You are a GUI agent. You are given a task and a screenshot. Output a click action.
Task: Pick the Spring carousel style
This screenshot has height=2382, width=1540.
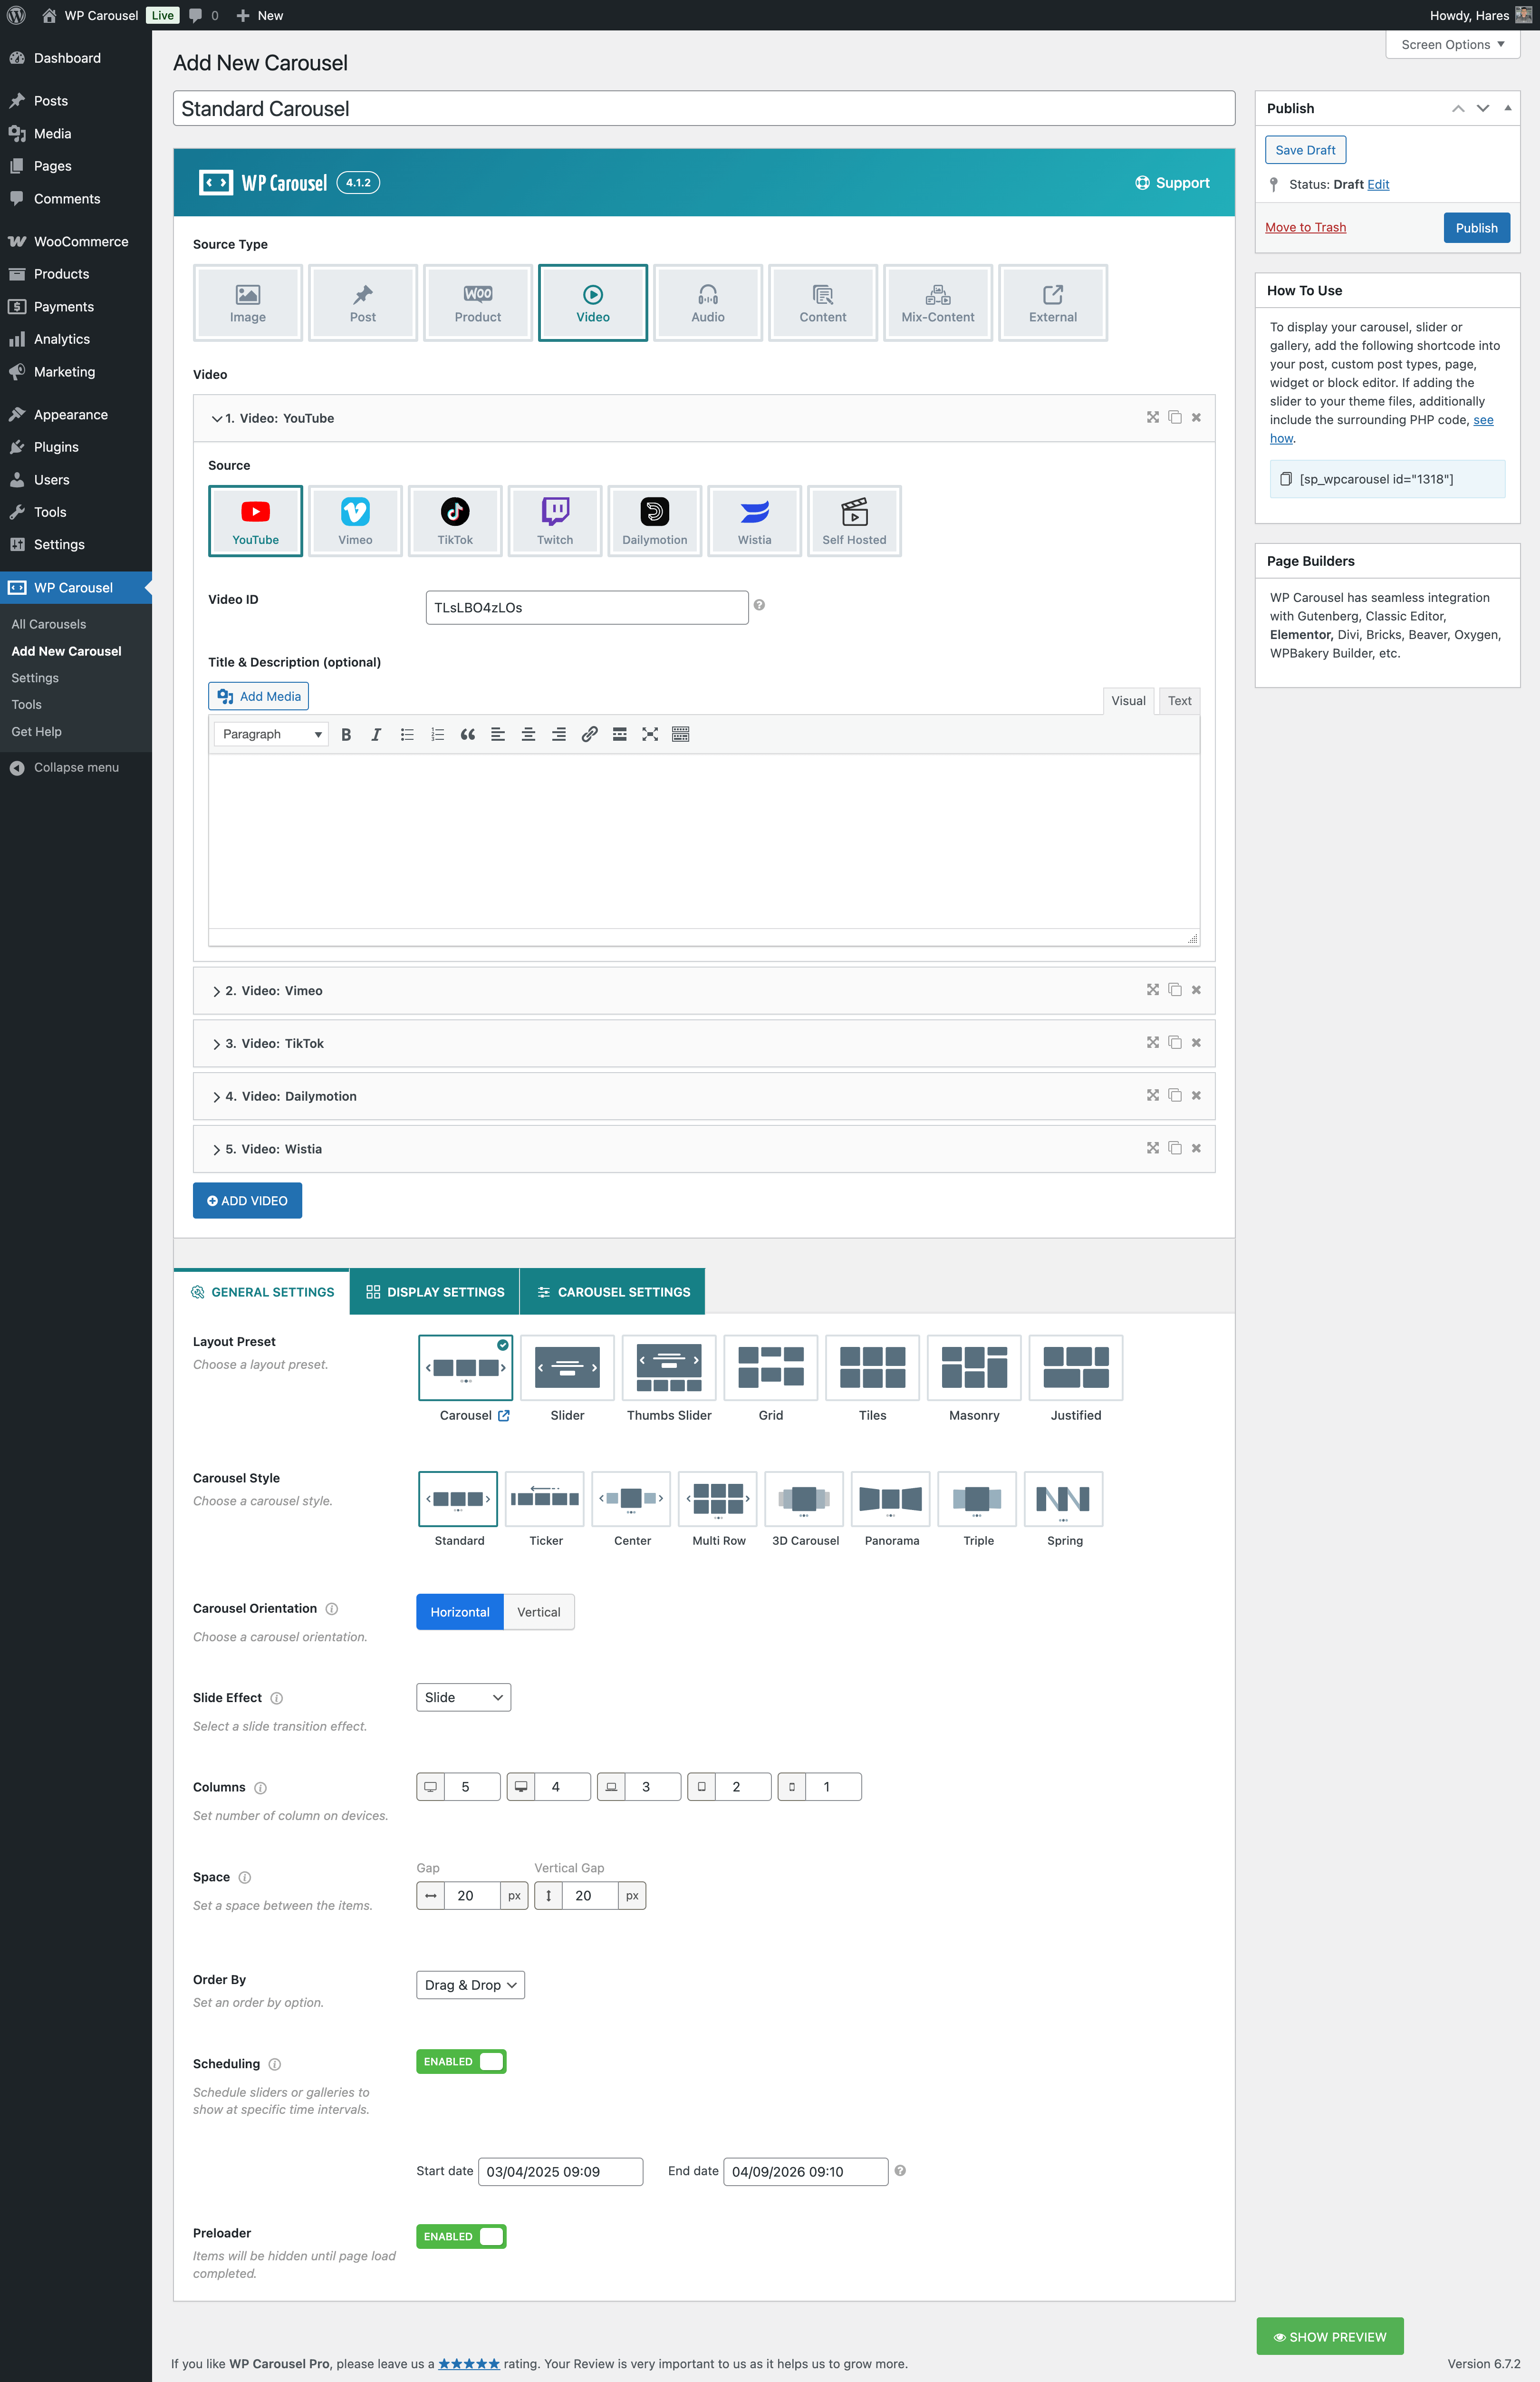1064,1498
